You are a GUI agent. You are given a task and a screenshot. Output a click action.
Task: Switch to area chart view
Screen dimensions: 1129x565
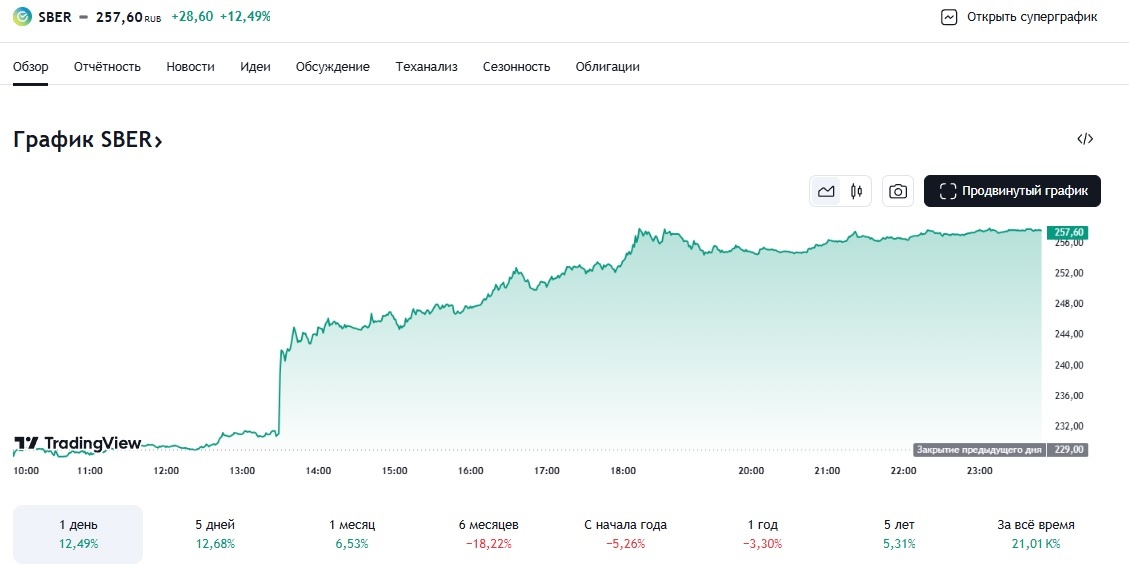pyautogui.click(x=826, y=191)
